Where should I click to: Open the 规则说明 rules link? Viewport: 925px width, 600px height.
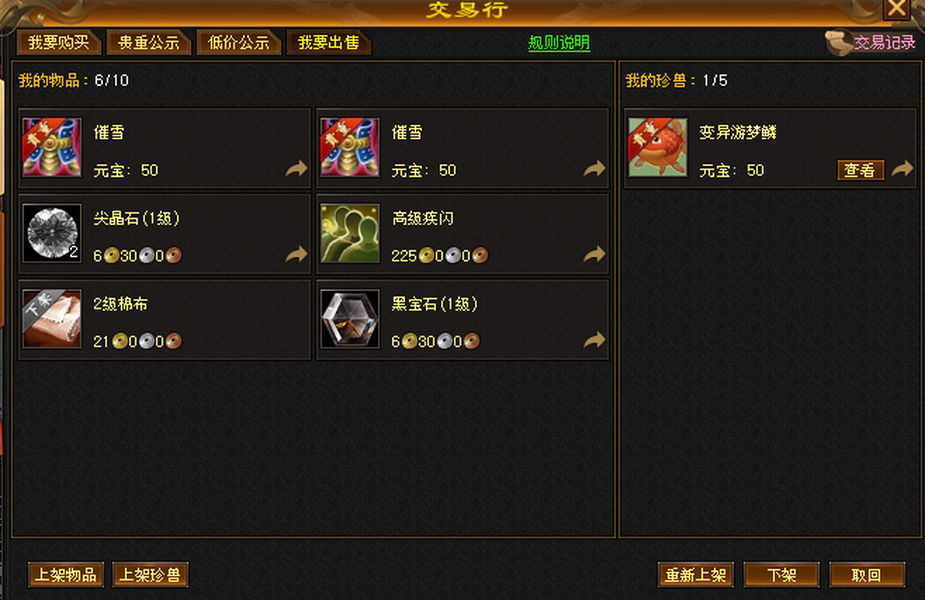(x=559, y=42)
